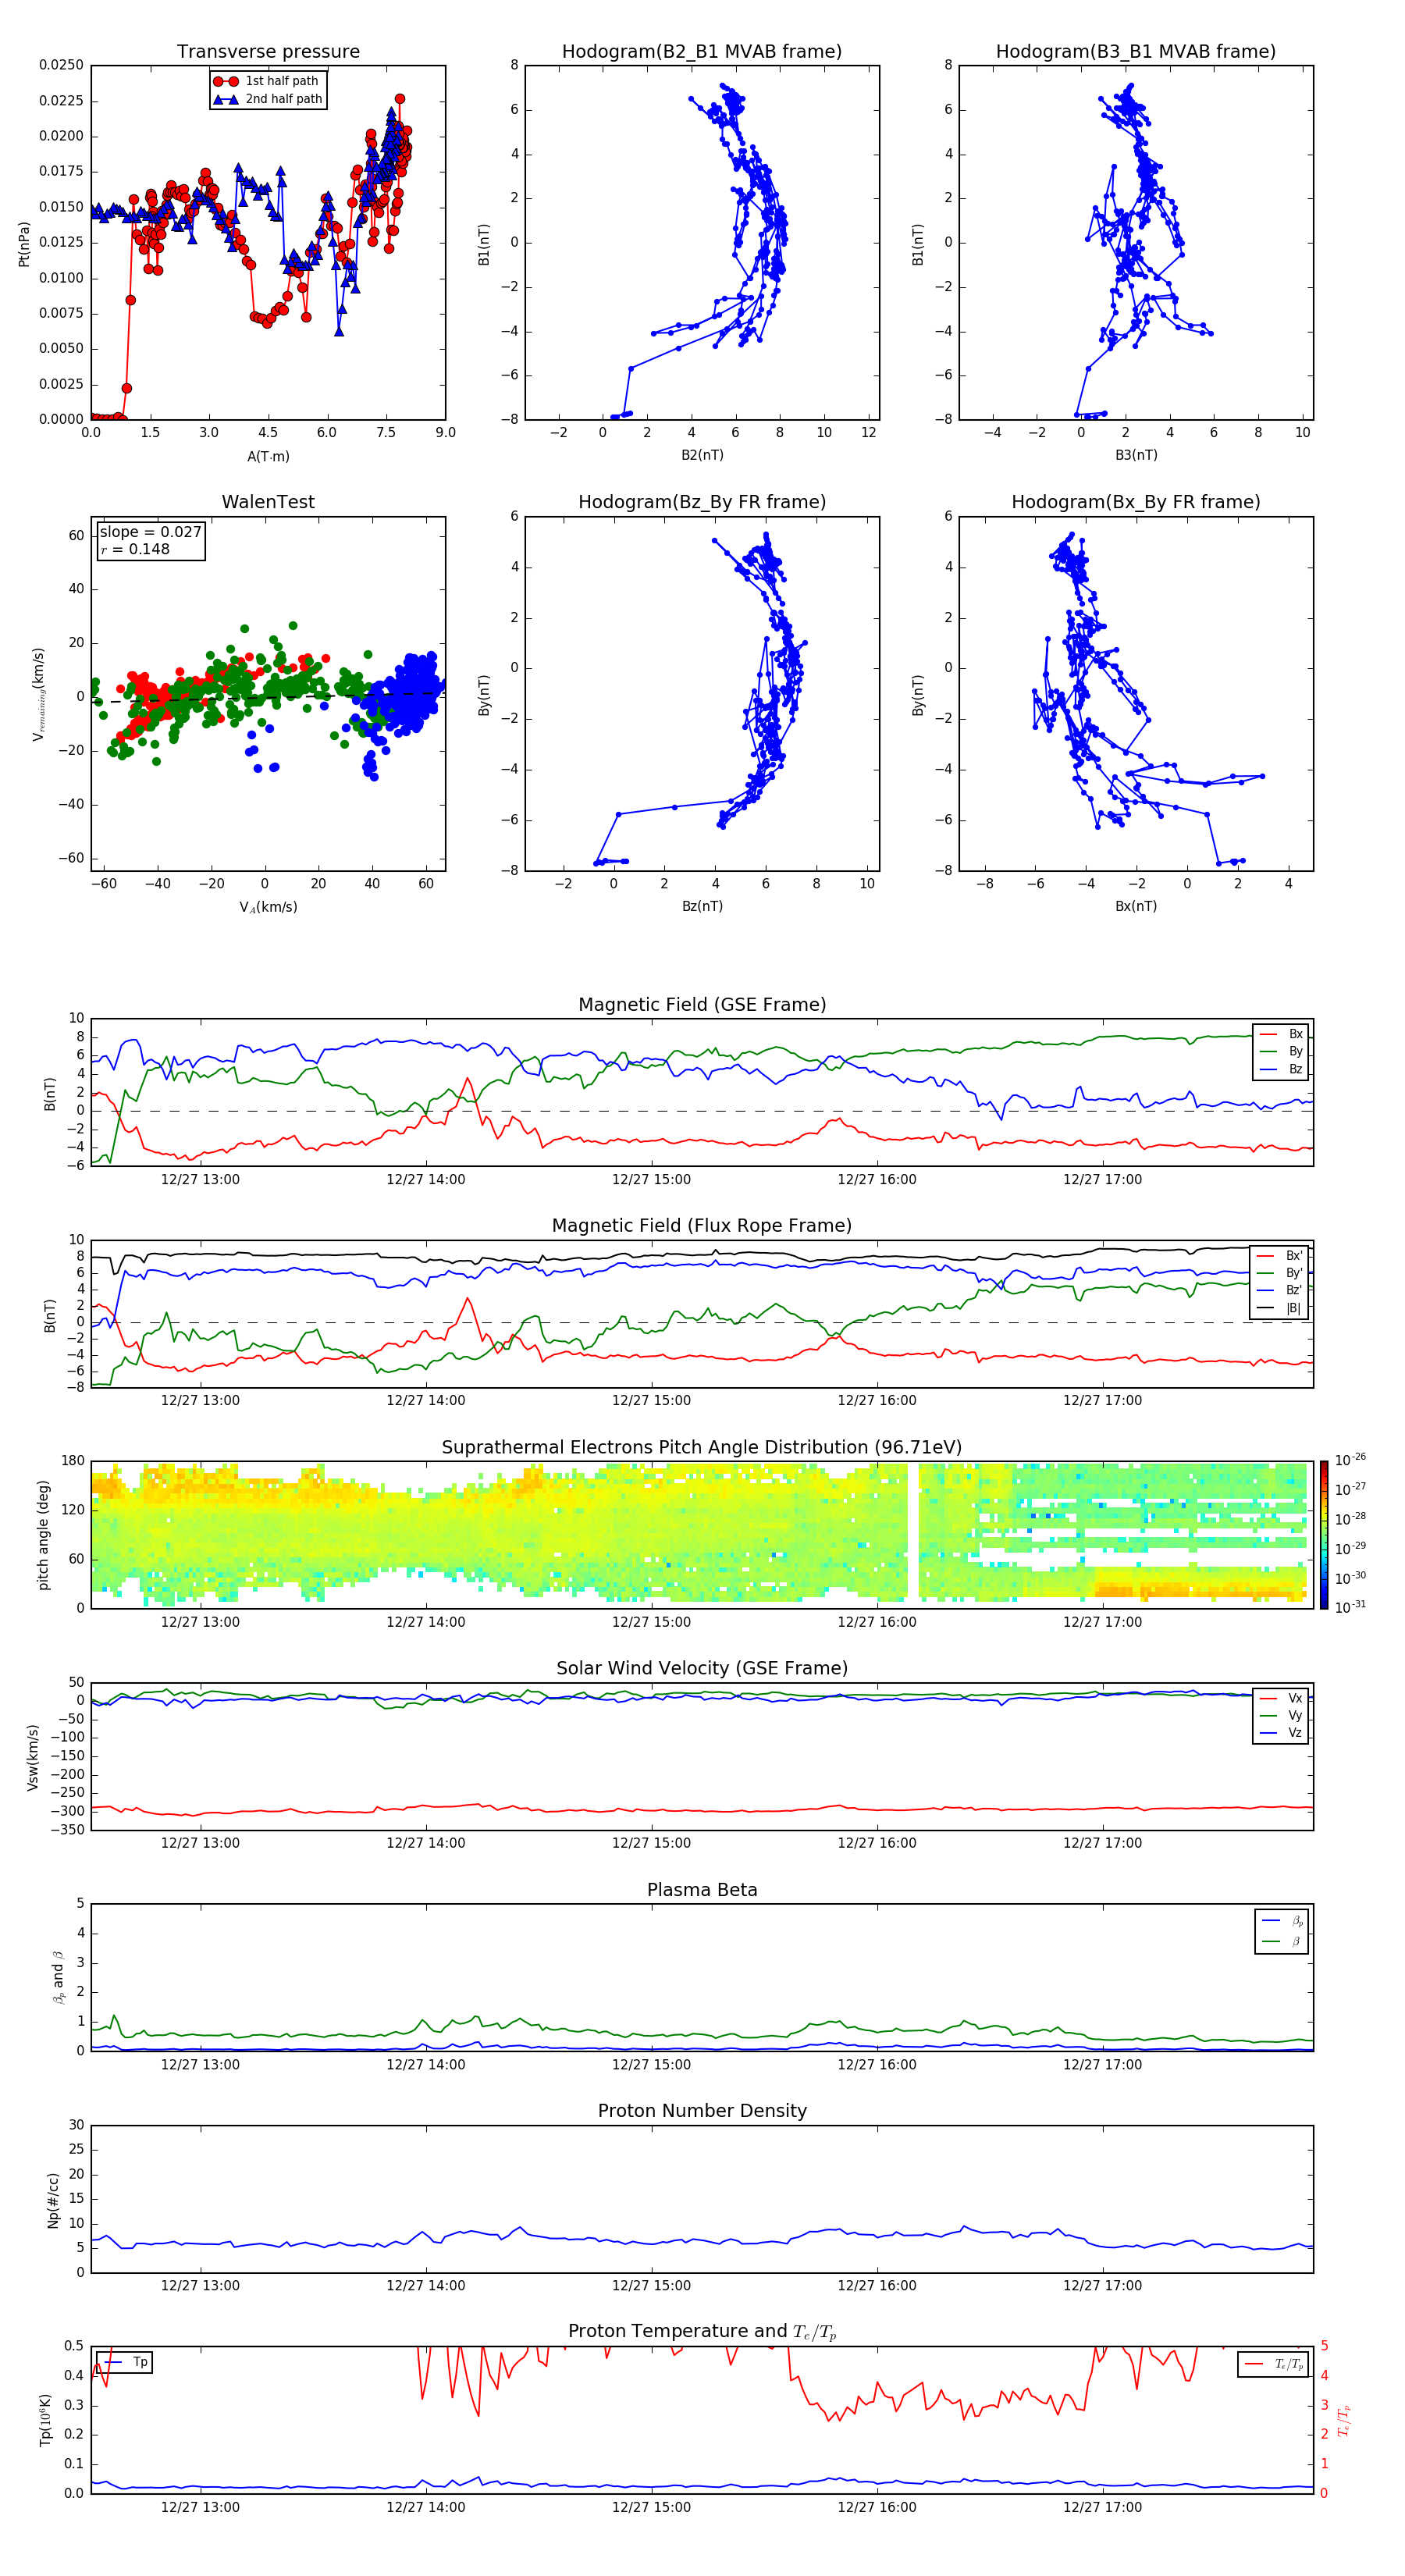Click the "B3(nT)" x-axis label

[1136, 455]
